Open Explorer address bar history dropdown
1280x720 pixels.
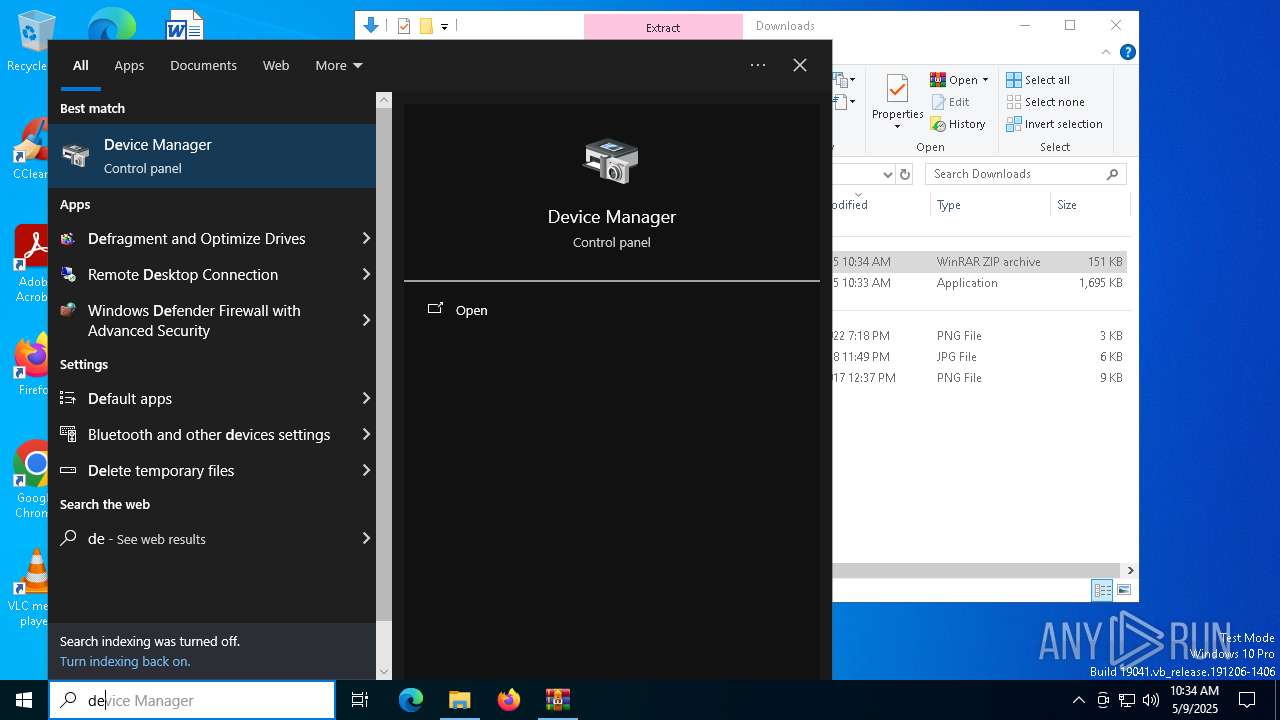click(887, 174)
